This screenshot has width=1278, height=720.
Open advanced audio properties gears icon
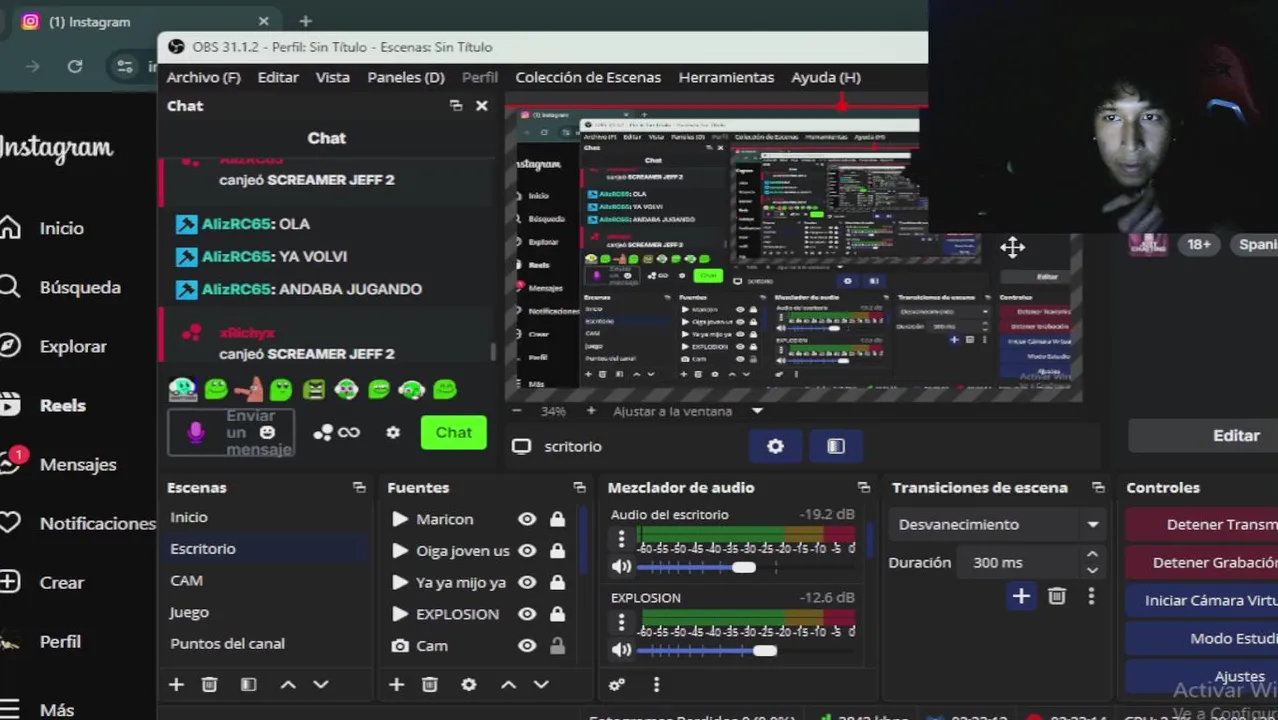coord(617,684)
